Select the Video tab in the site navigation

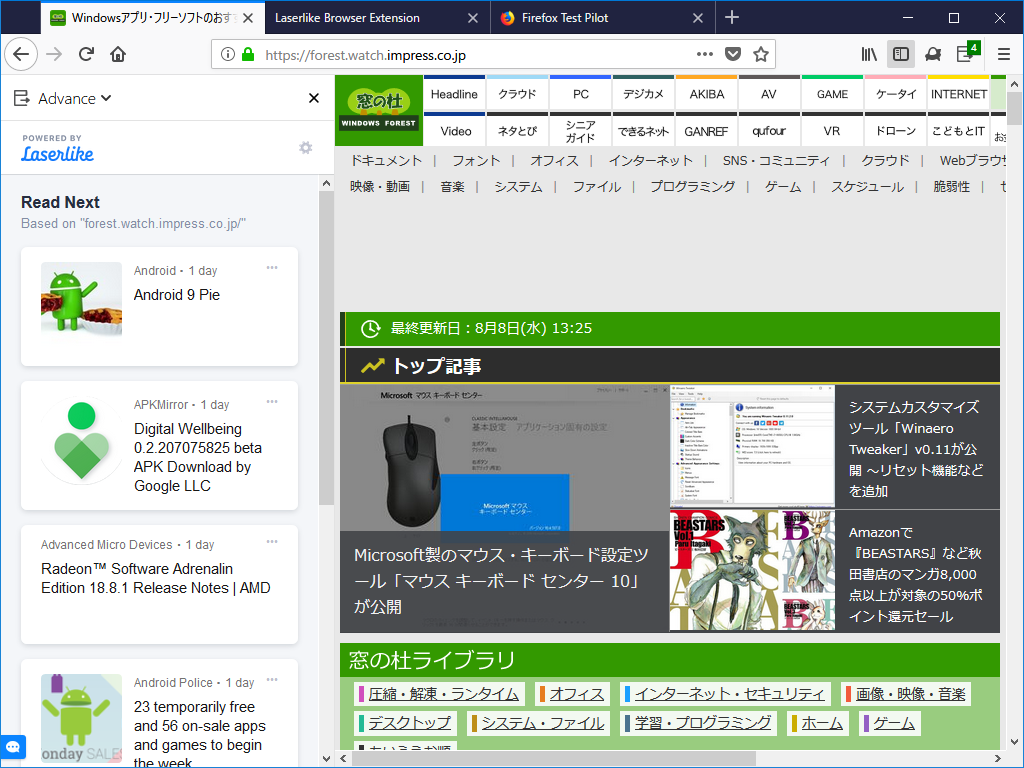[456, 130]
